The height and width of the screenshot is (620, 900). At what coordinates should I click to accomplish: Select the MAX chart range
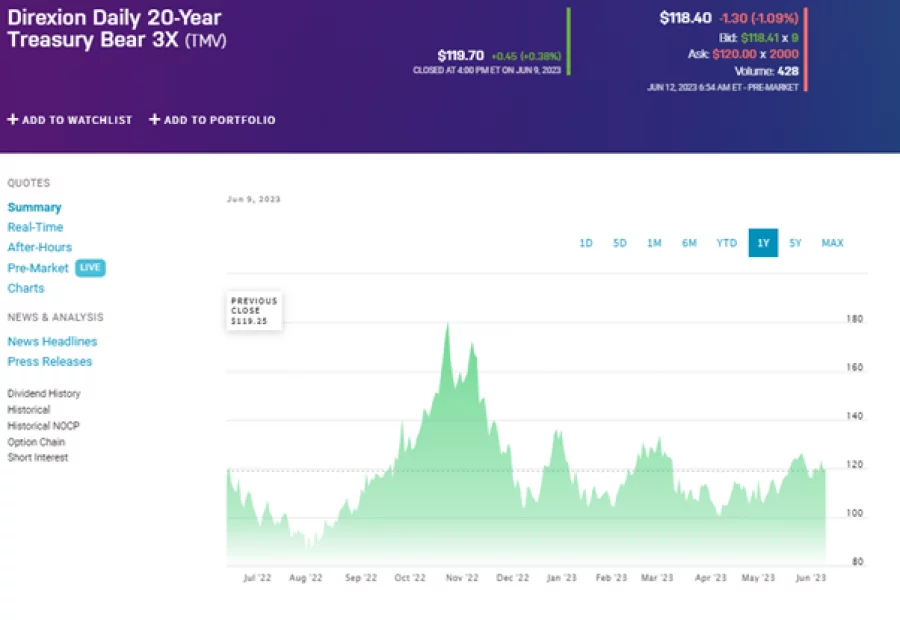tap(832, 243)
